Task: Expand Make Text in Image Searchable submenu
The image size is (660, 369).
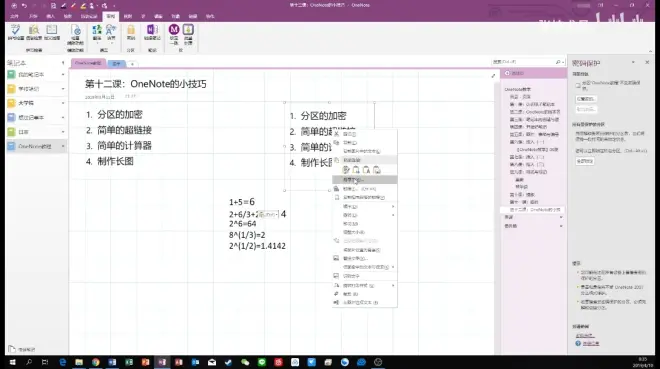Action: (393, 267)
